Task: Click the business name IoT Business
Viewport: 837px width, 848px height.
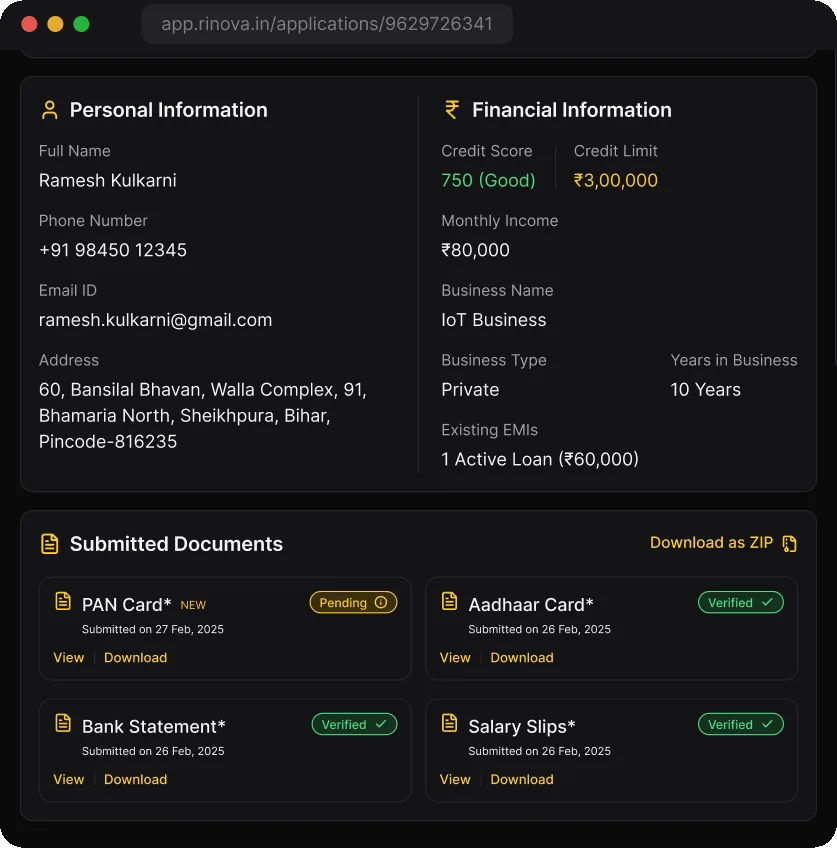Action: 494,320
